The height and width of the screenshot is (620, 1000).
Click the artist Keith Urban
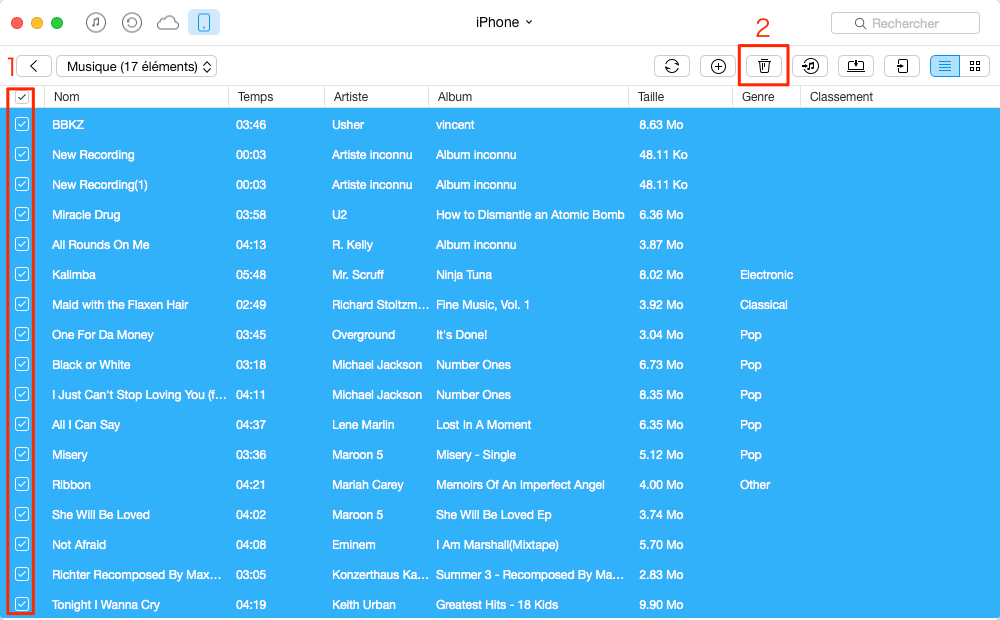364,605
